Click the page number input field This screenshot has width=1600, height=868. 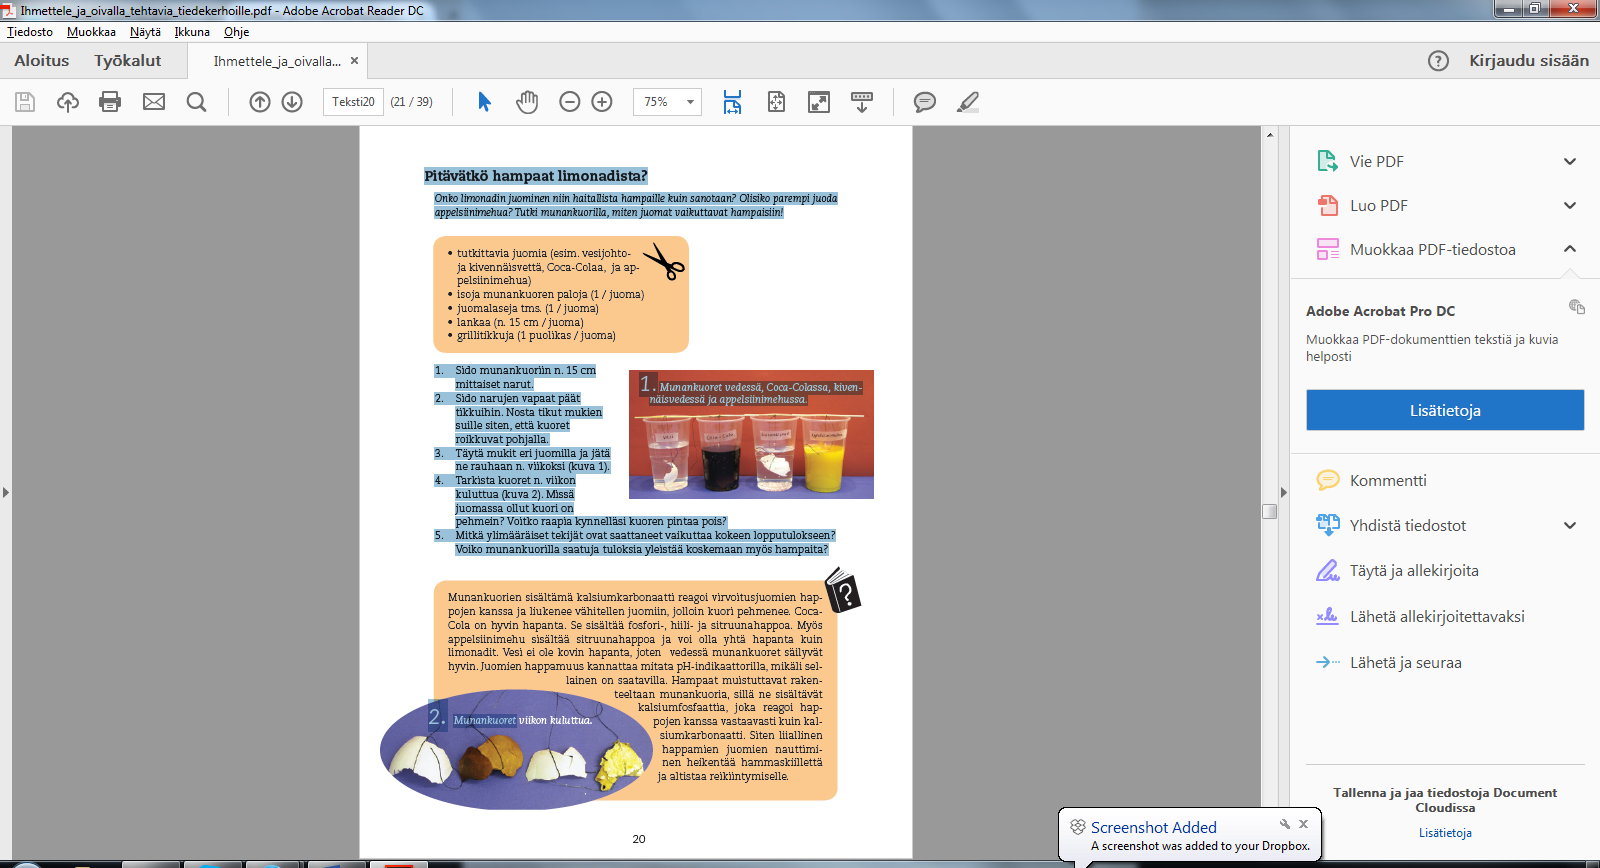pos(353,102)
